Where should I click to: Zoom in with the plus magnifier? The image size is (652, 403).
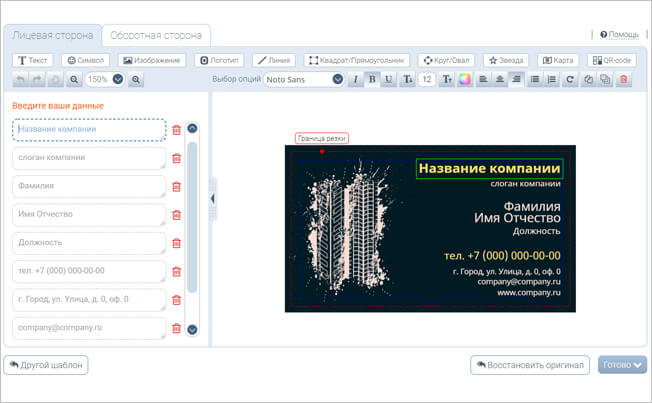click(x=136, y=79)
